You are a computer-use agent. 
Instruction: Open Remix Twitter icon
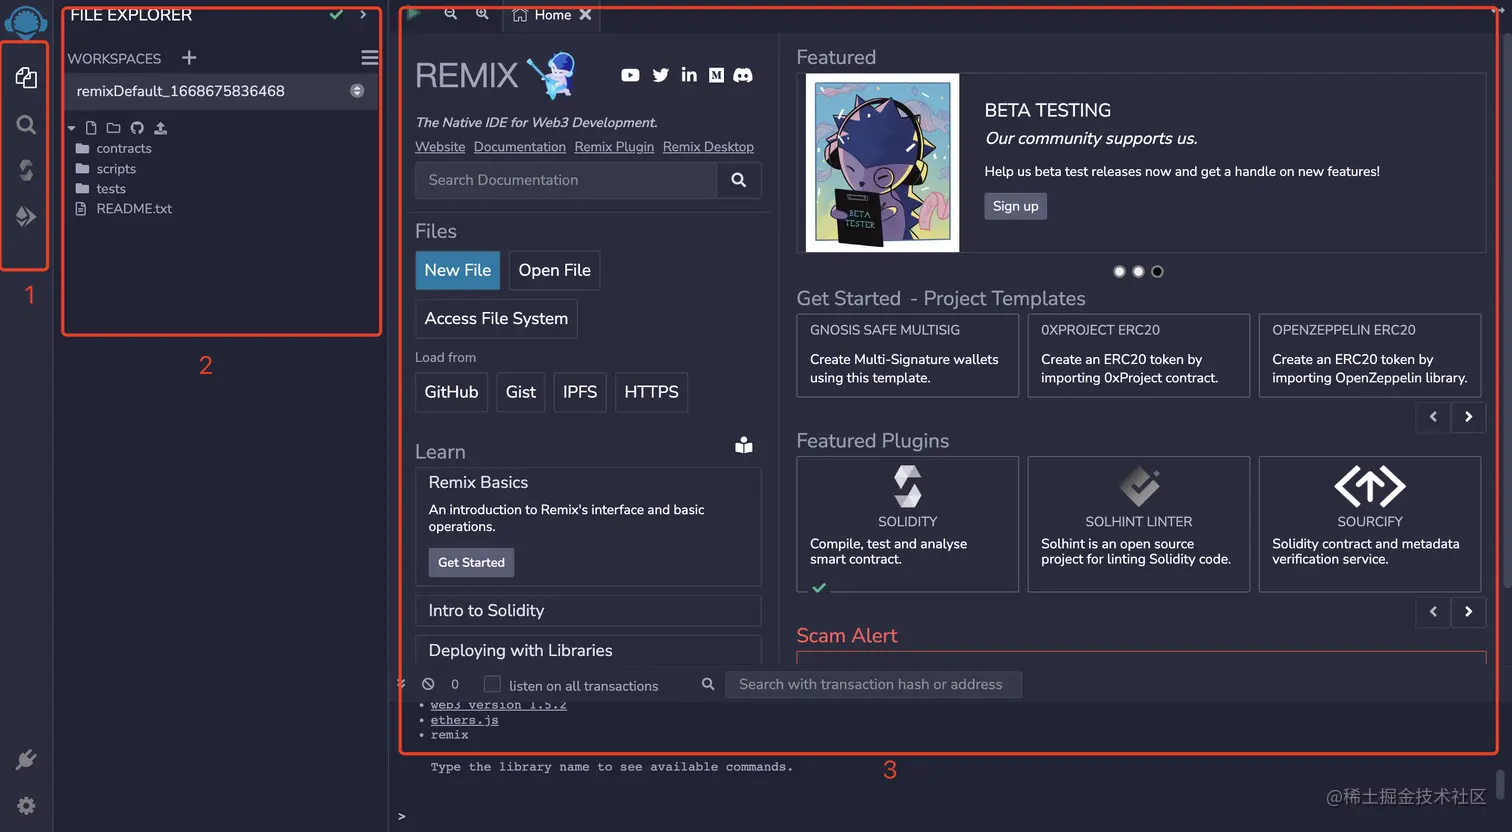(x=661, y=75)
